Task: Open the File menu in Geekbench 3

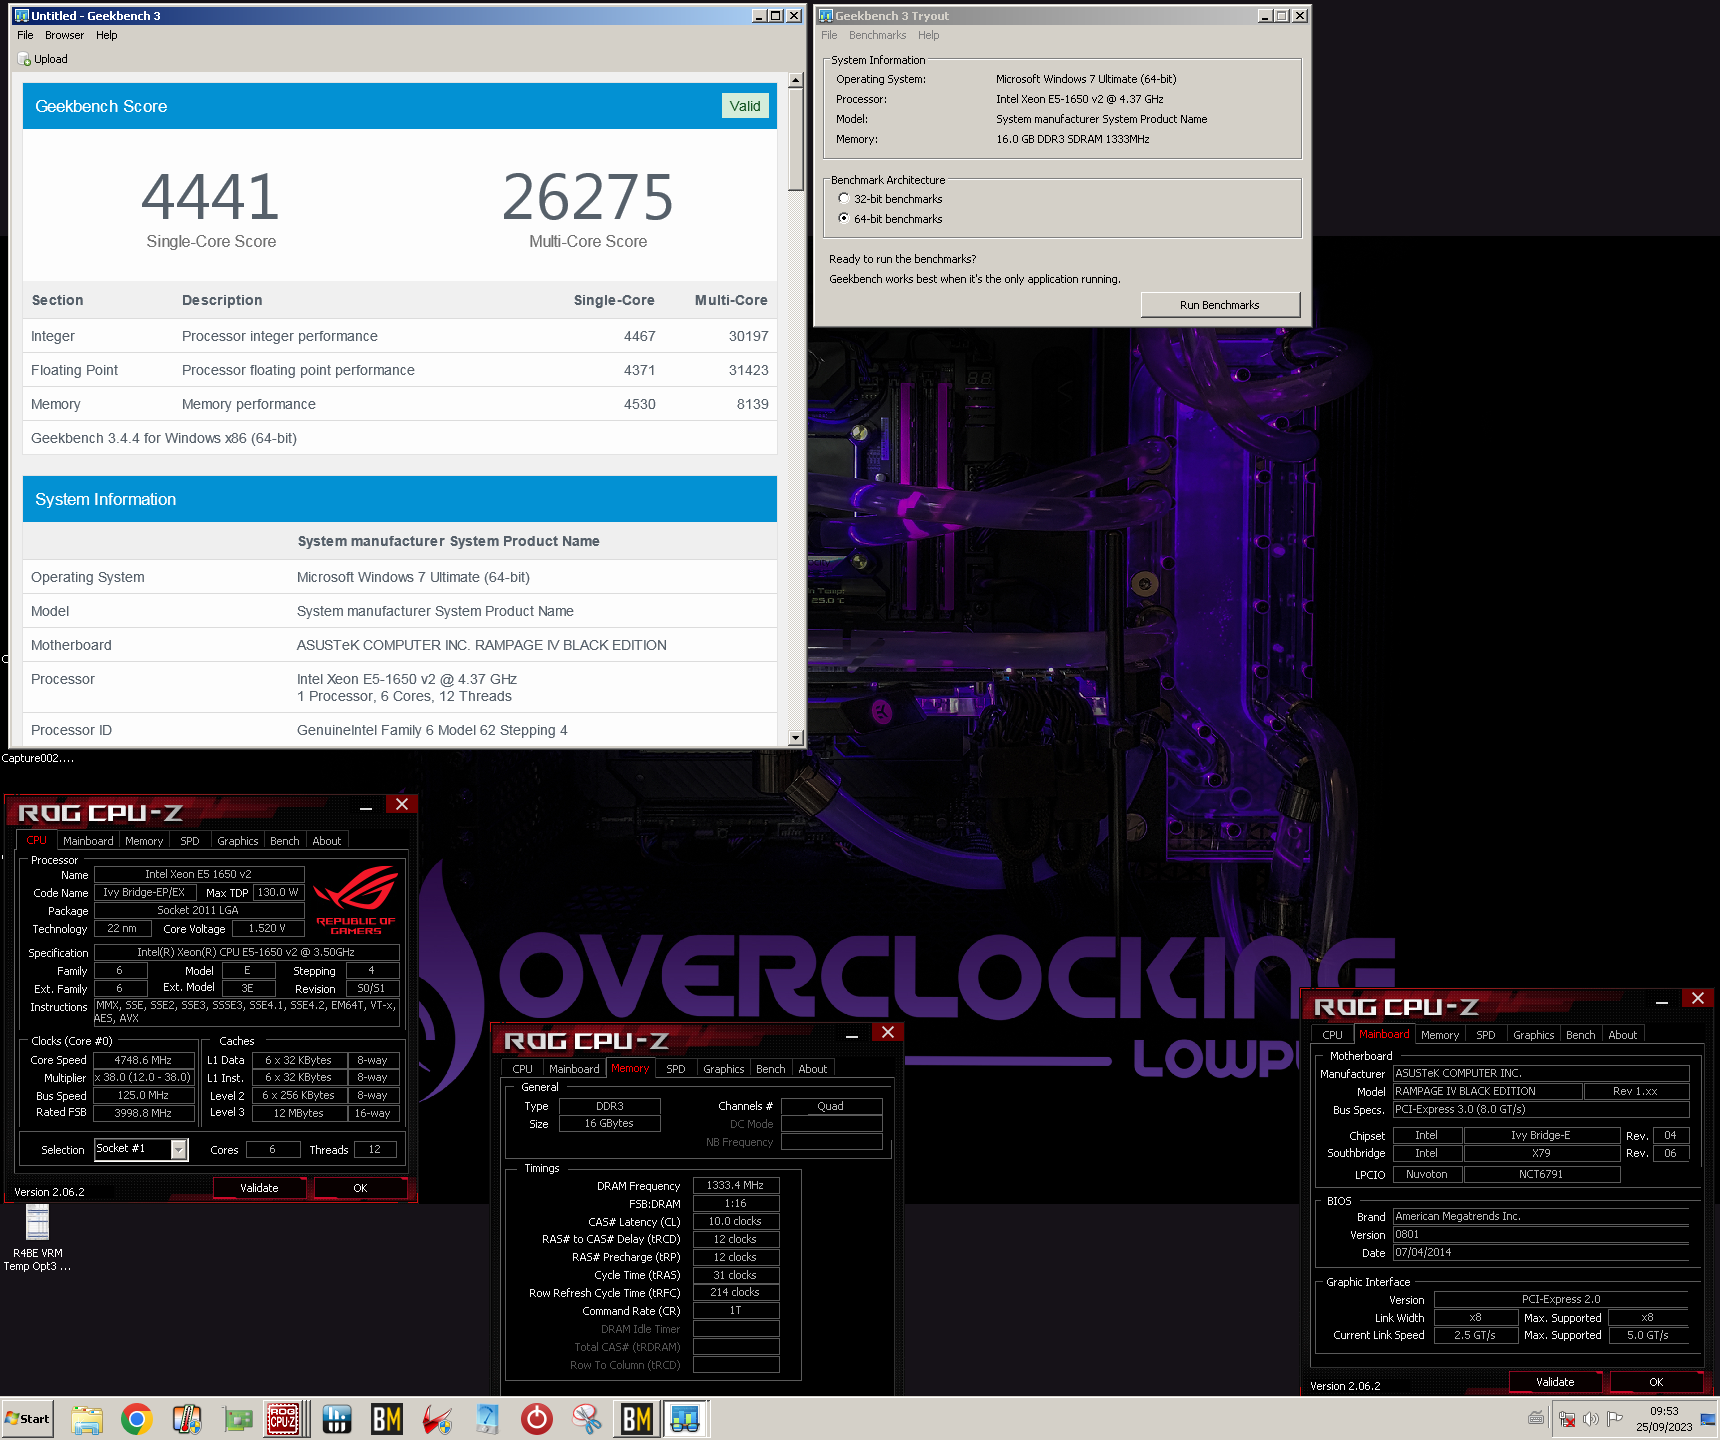Action: (x=25, y=35)
